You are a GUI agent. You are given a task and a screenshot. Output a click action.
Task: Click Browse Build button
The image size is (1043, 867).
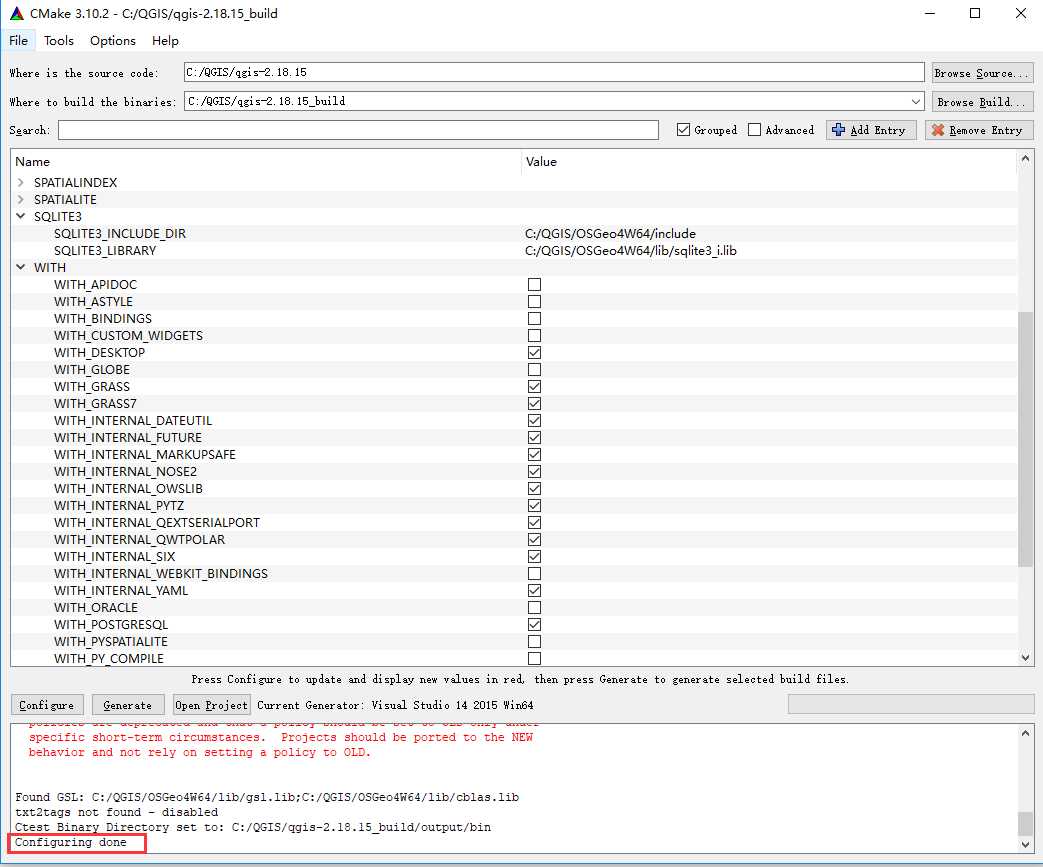982,102
